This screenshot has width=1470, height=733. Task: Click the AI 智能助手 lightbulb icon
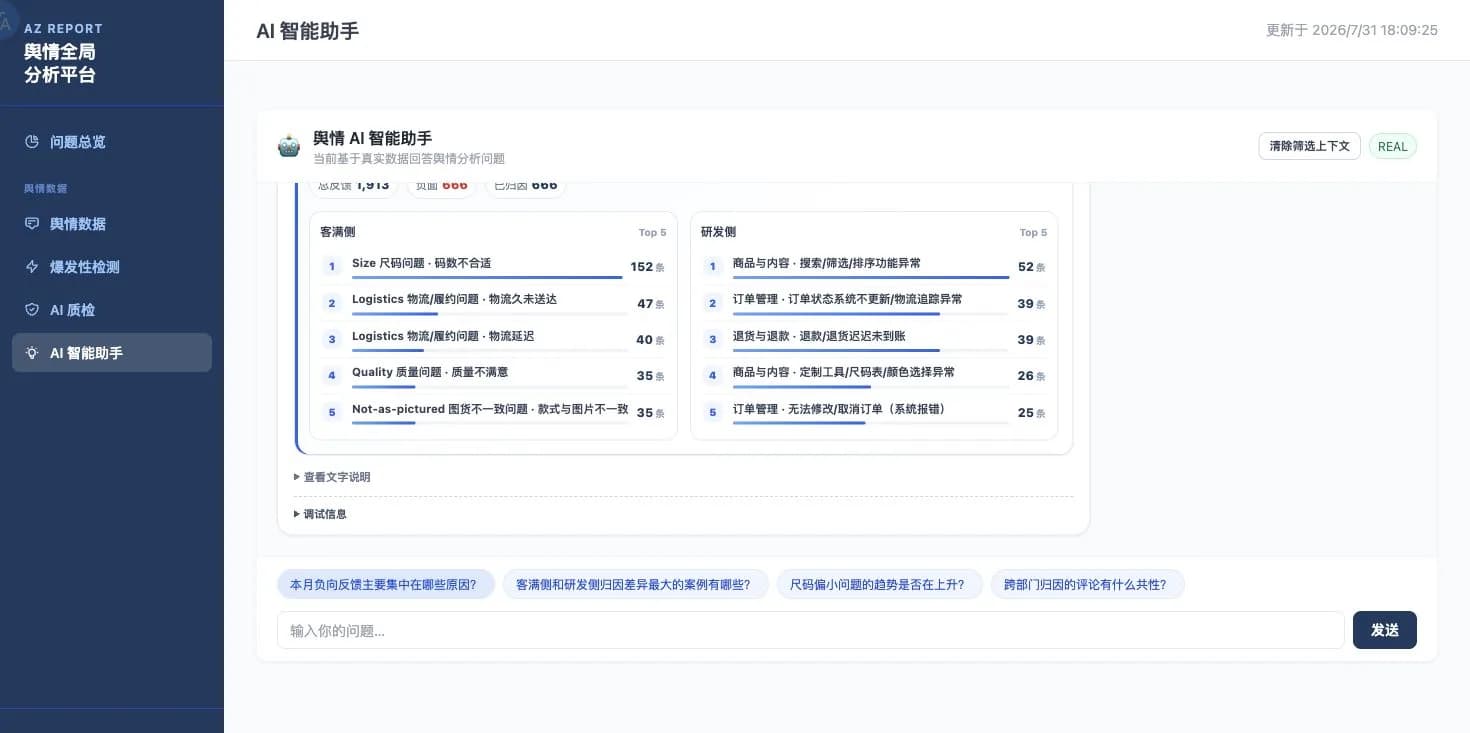(32, 353)
